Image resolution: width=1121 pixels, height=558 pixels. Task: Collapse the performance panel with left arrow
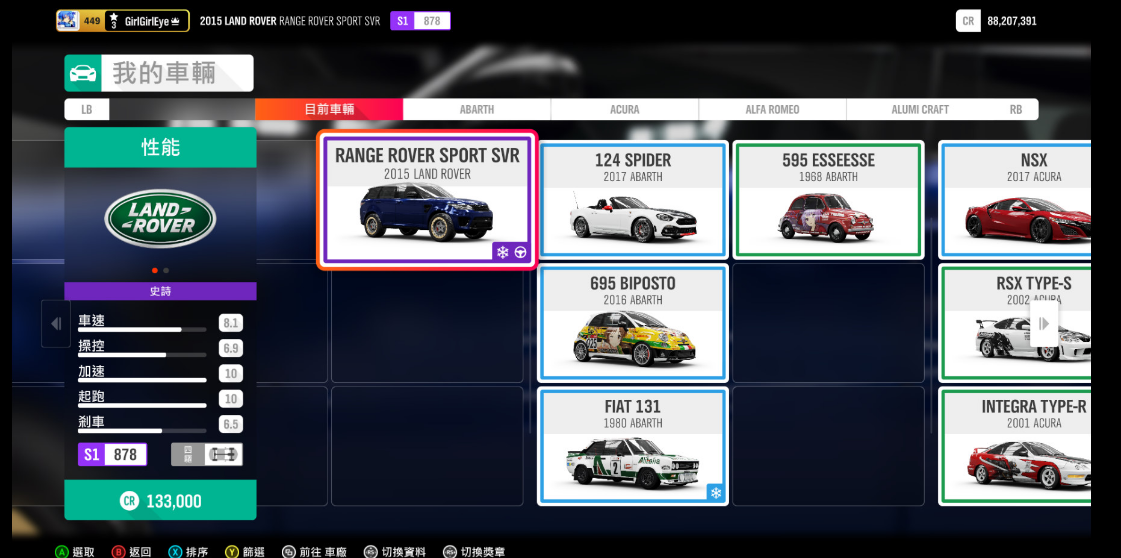point(56,324)
